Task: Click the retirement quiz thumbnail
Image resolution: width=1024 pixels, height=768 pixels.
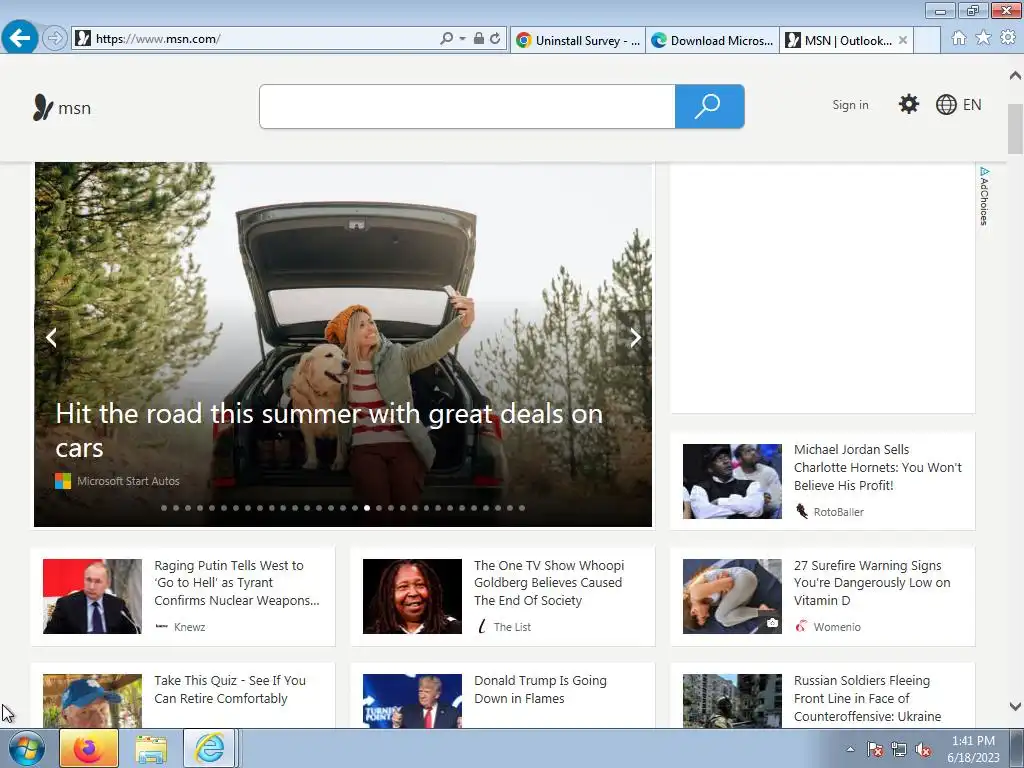Action: tap(92, 701)
